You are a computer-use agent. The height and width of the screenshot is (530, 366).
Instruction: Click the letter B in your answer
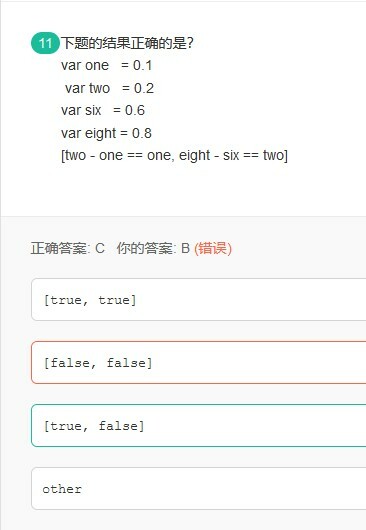(185, 248)
